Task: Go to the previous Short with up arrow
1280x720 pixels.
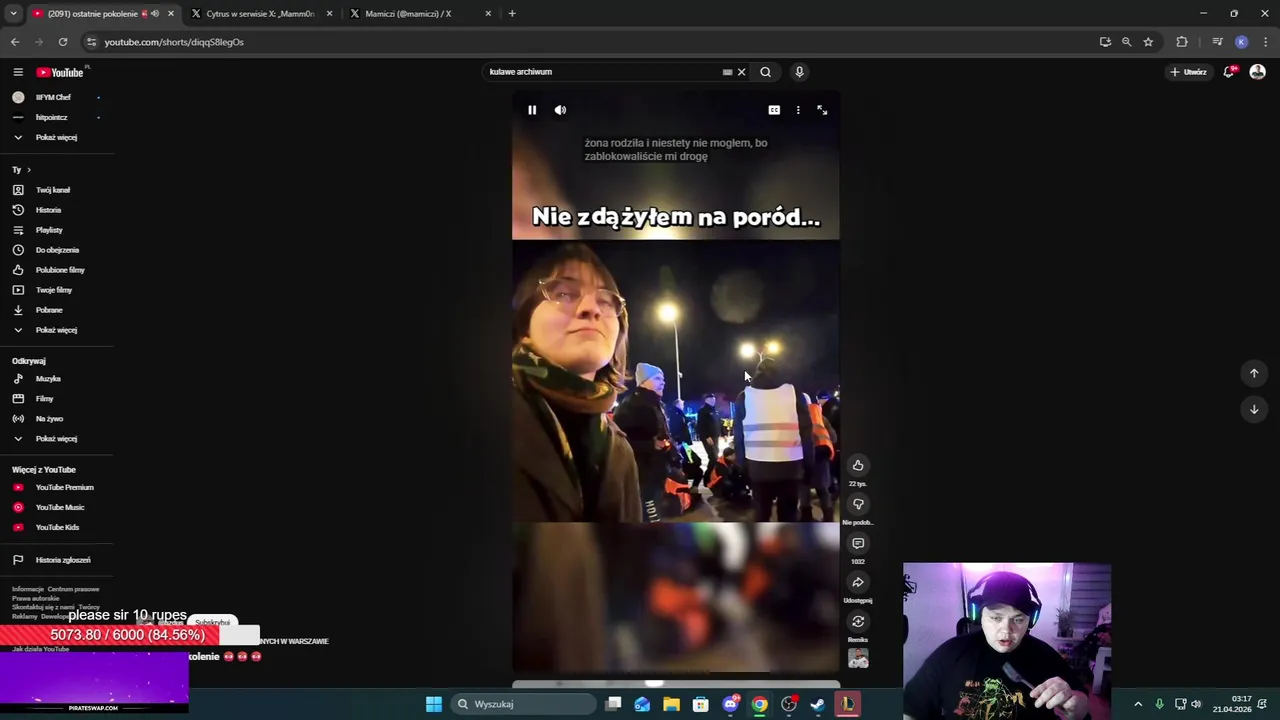Action: click(x=1254, y=373)
